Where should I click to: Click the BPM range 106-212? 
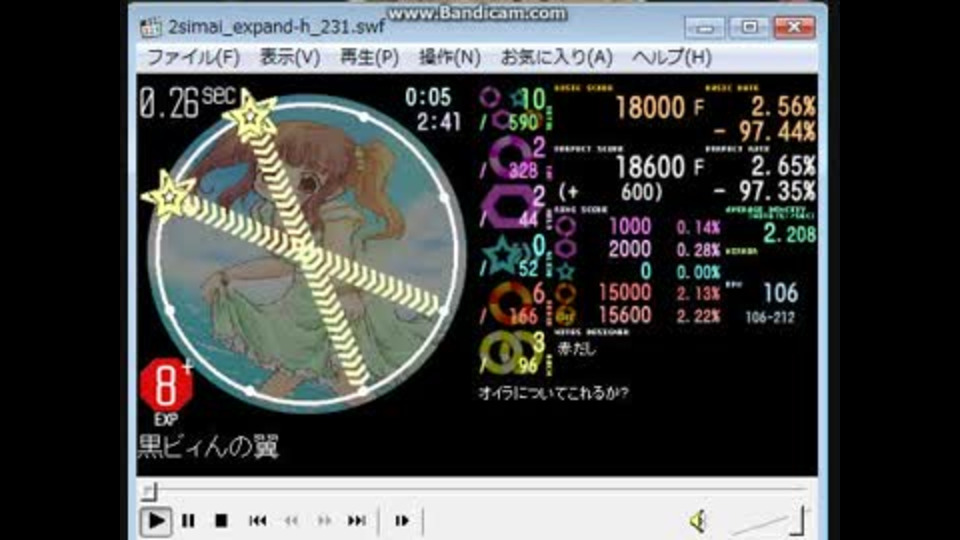pos(770,317)
